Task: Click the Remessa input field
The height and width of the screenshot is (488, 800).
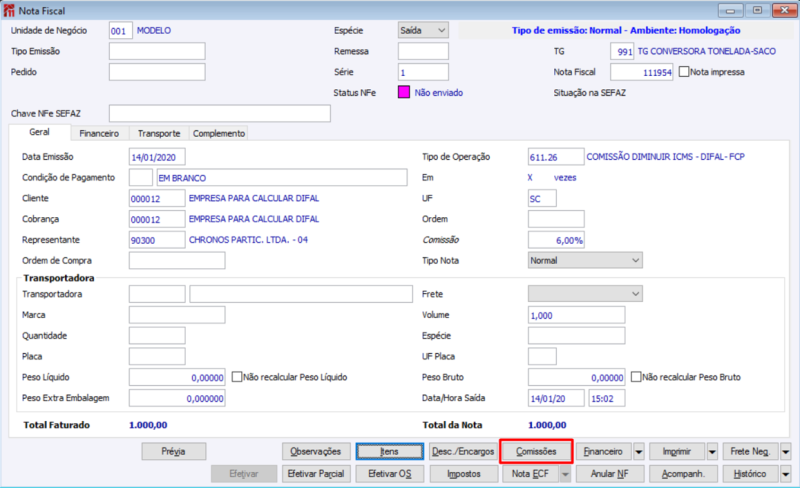Action: [423, 51]
